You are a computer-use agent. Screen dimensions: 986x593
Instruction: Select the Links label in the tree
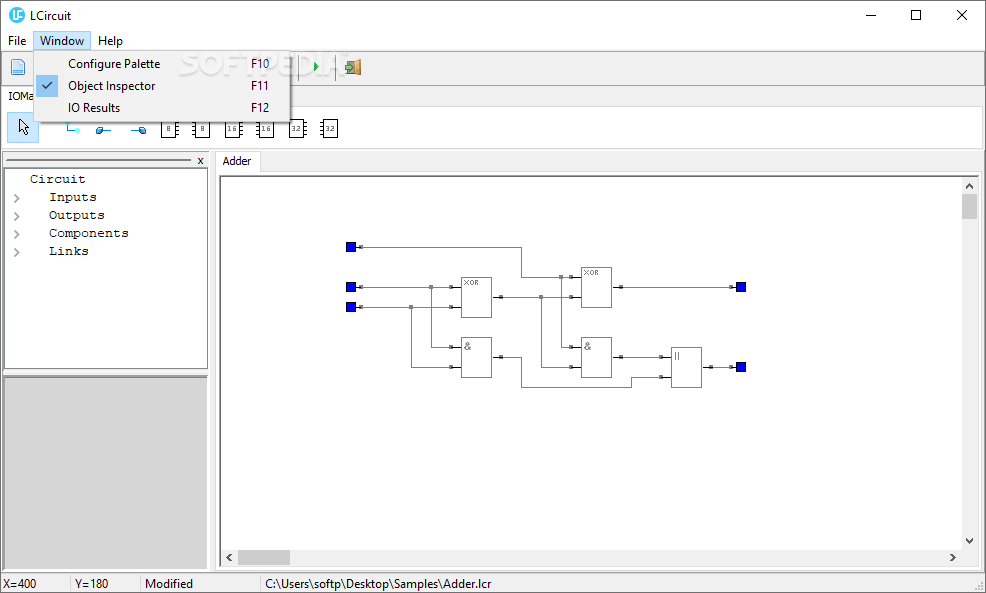pos(69,252)
